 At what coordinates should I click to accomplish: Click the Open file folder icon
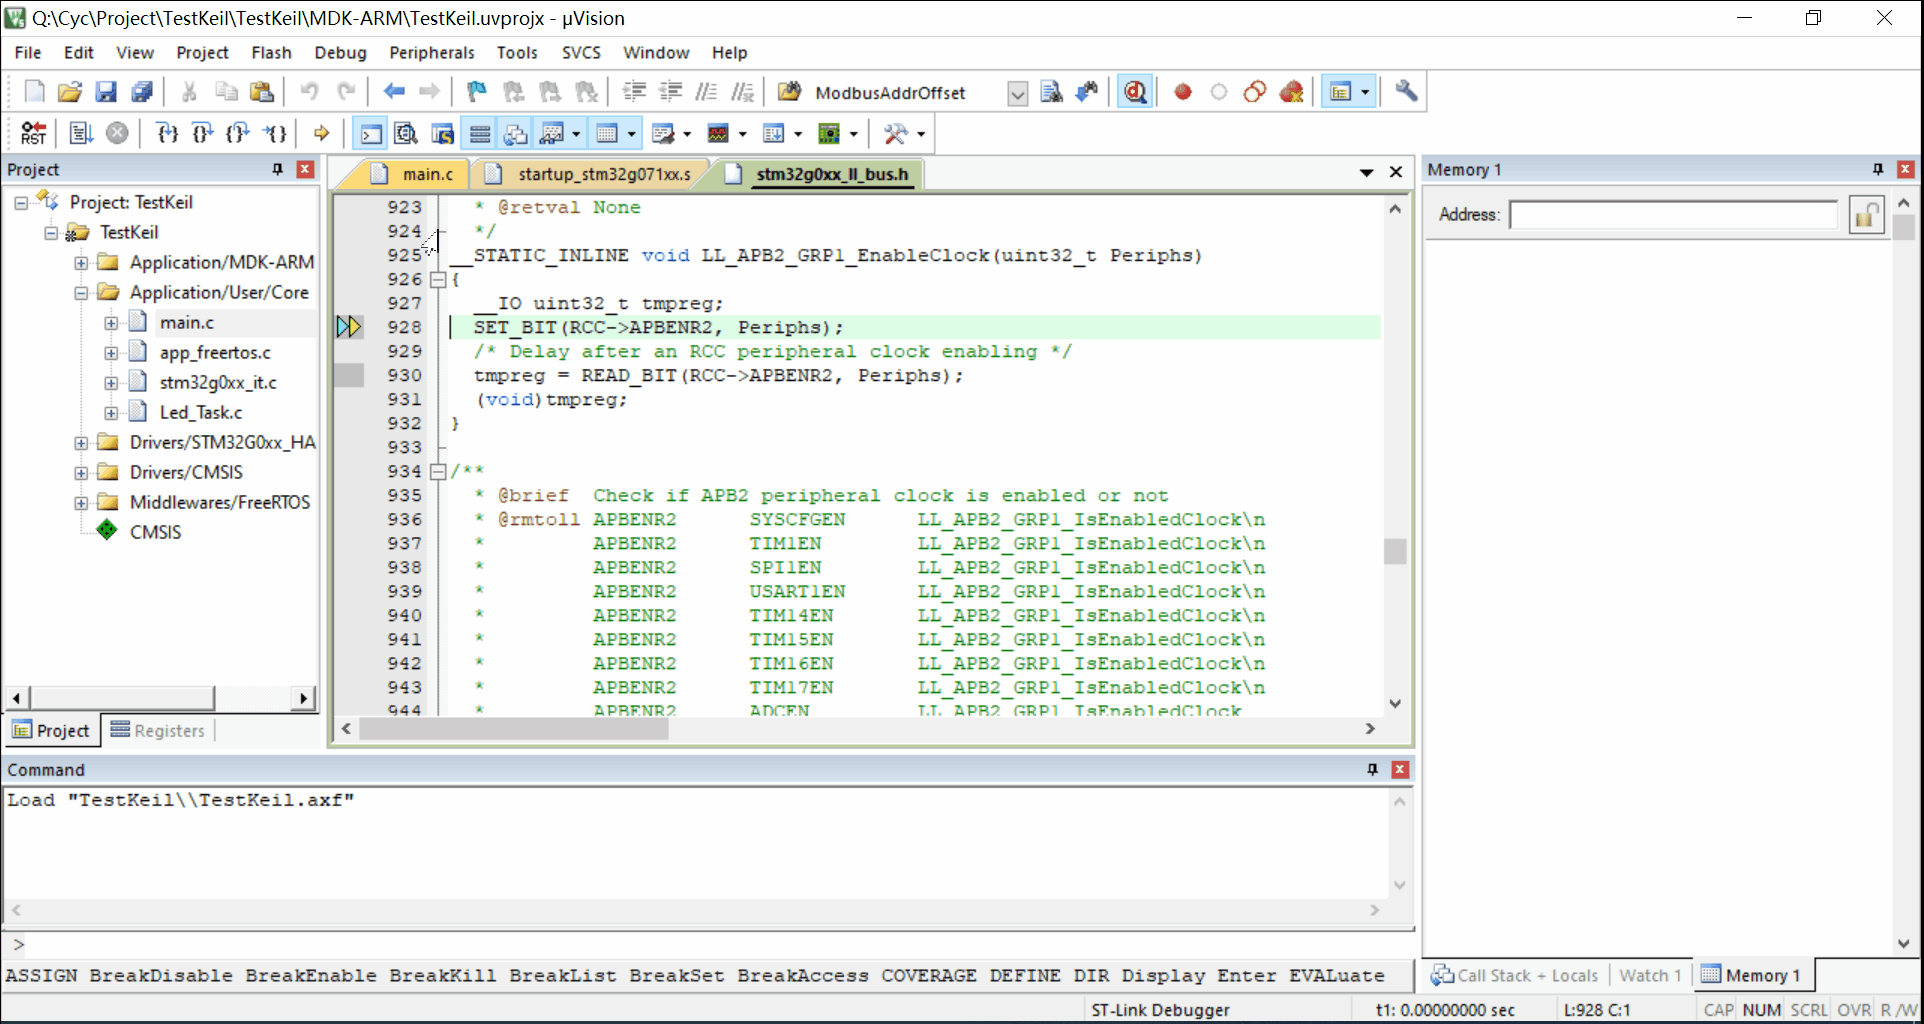(x=69, y=92)
